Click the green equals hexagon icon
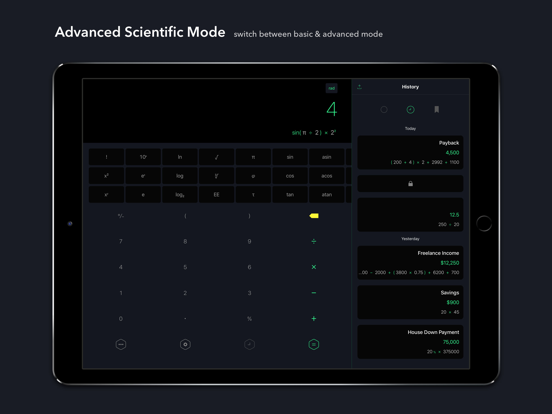 click(x=314, y=344)
